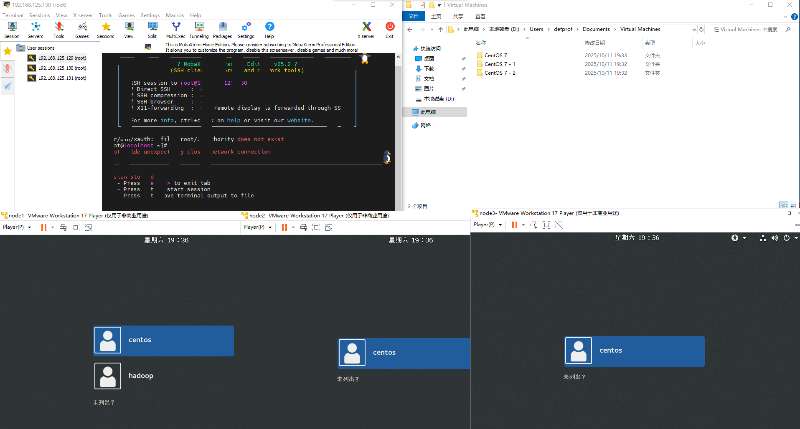Click the Explorer search box

point(752,30)
